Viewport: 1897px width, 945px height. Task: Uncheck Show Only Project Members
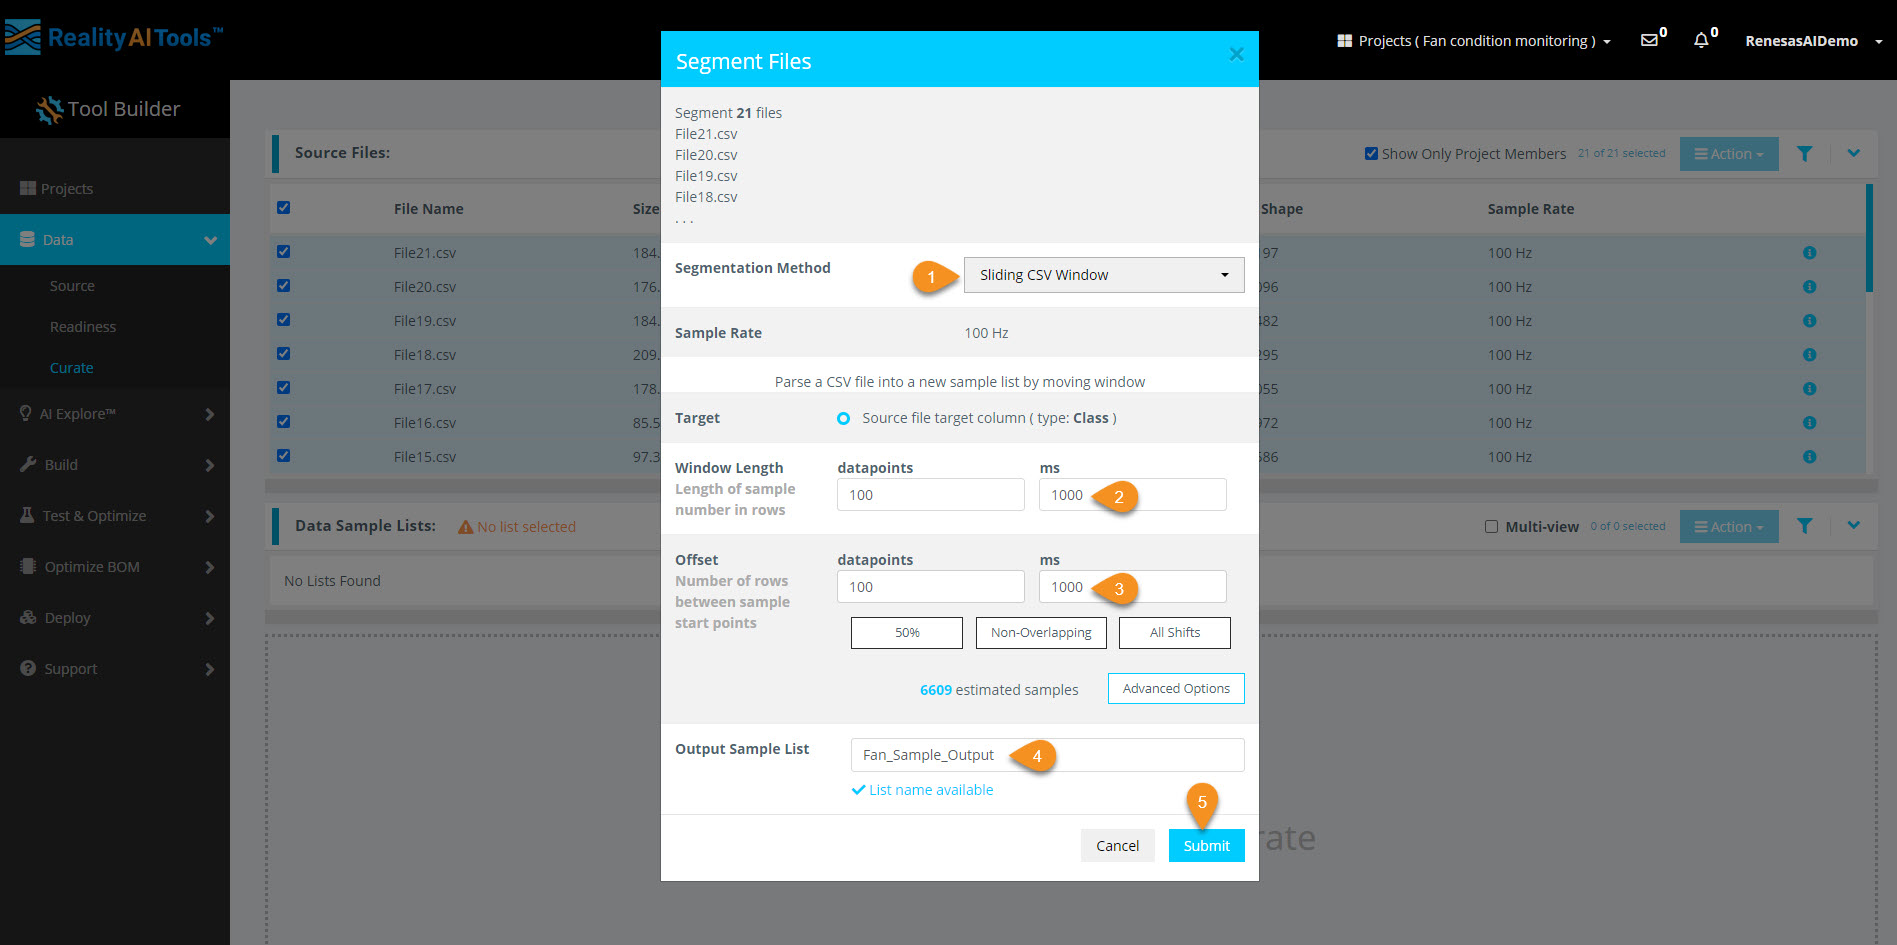coord(1372,153)
